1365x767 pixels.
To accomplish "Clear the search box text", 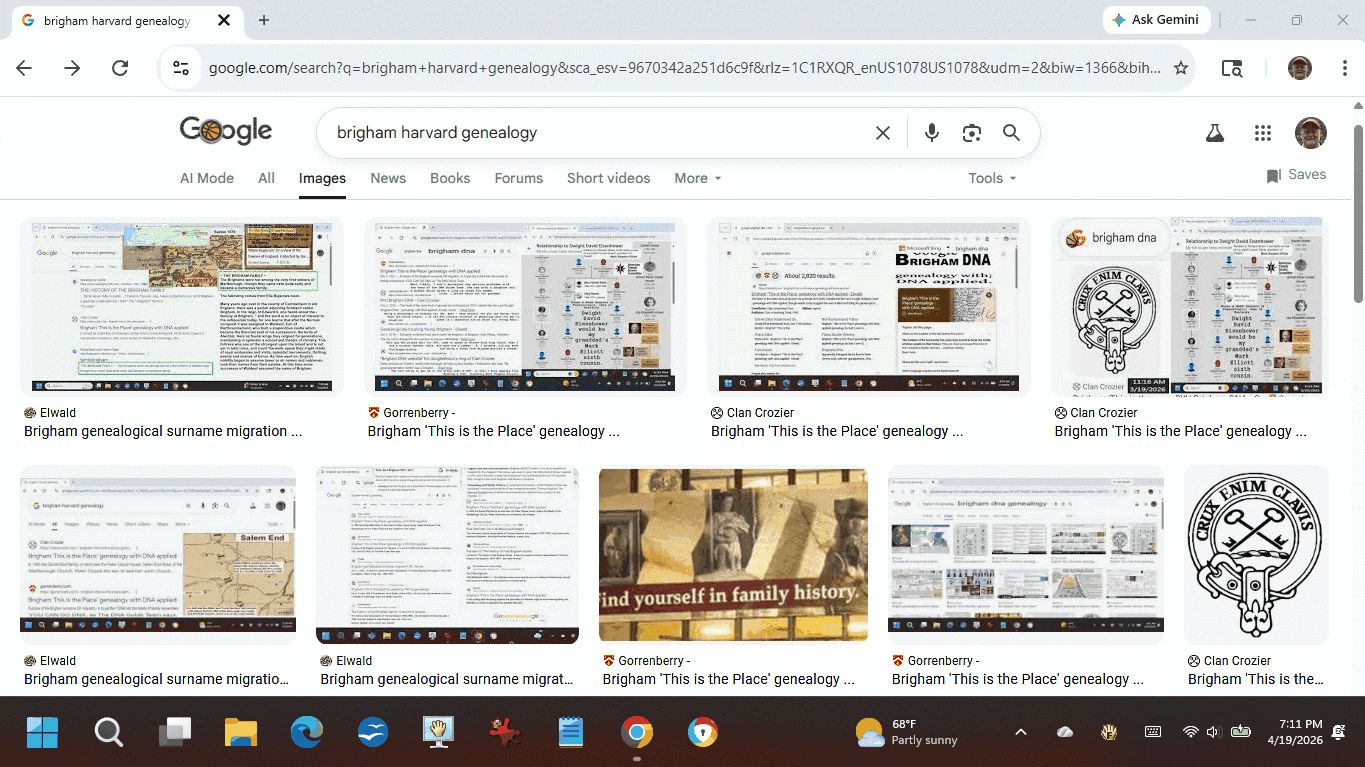I will point(882,133).
